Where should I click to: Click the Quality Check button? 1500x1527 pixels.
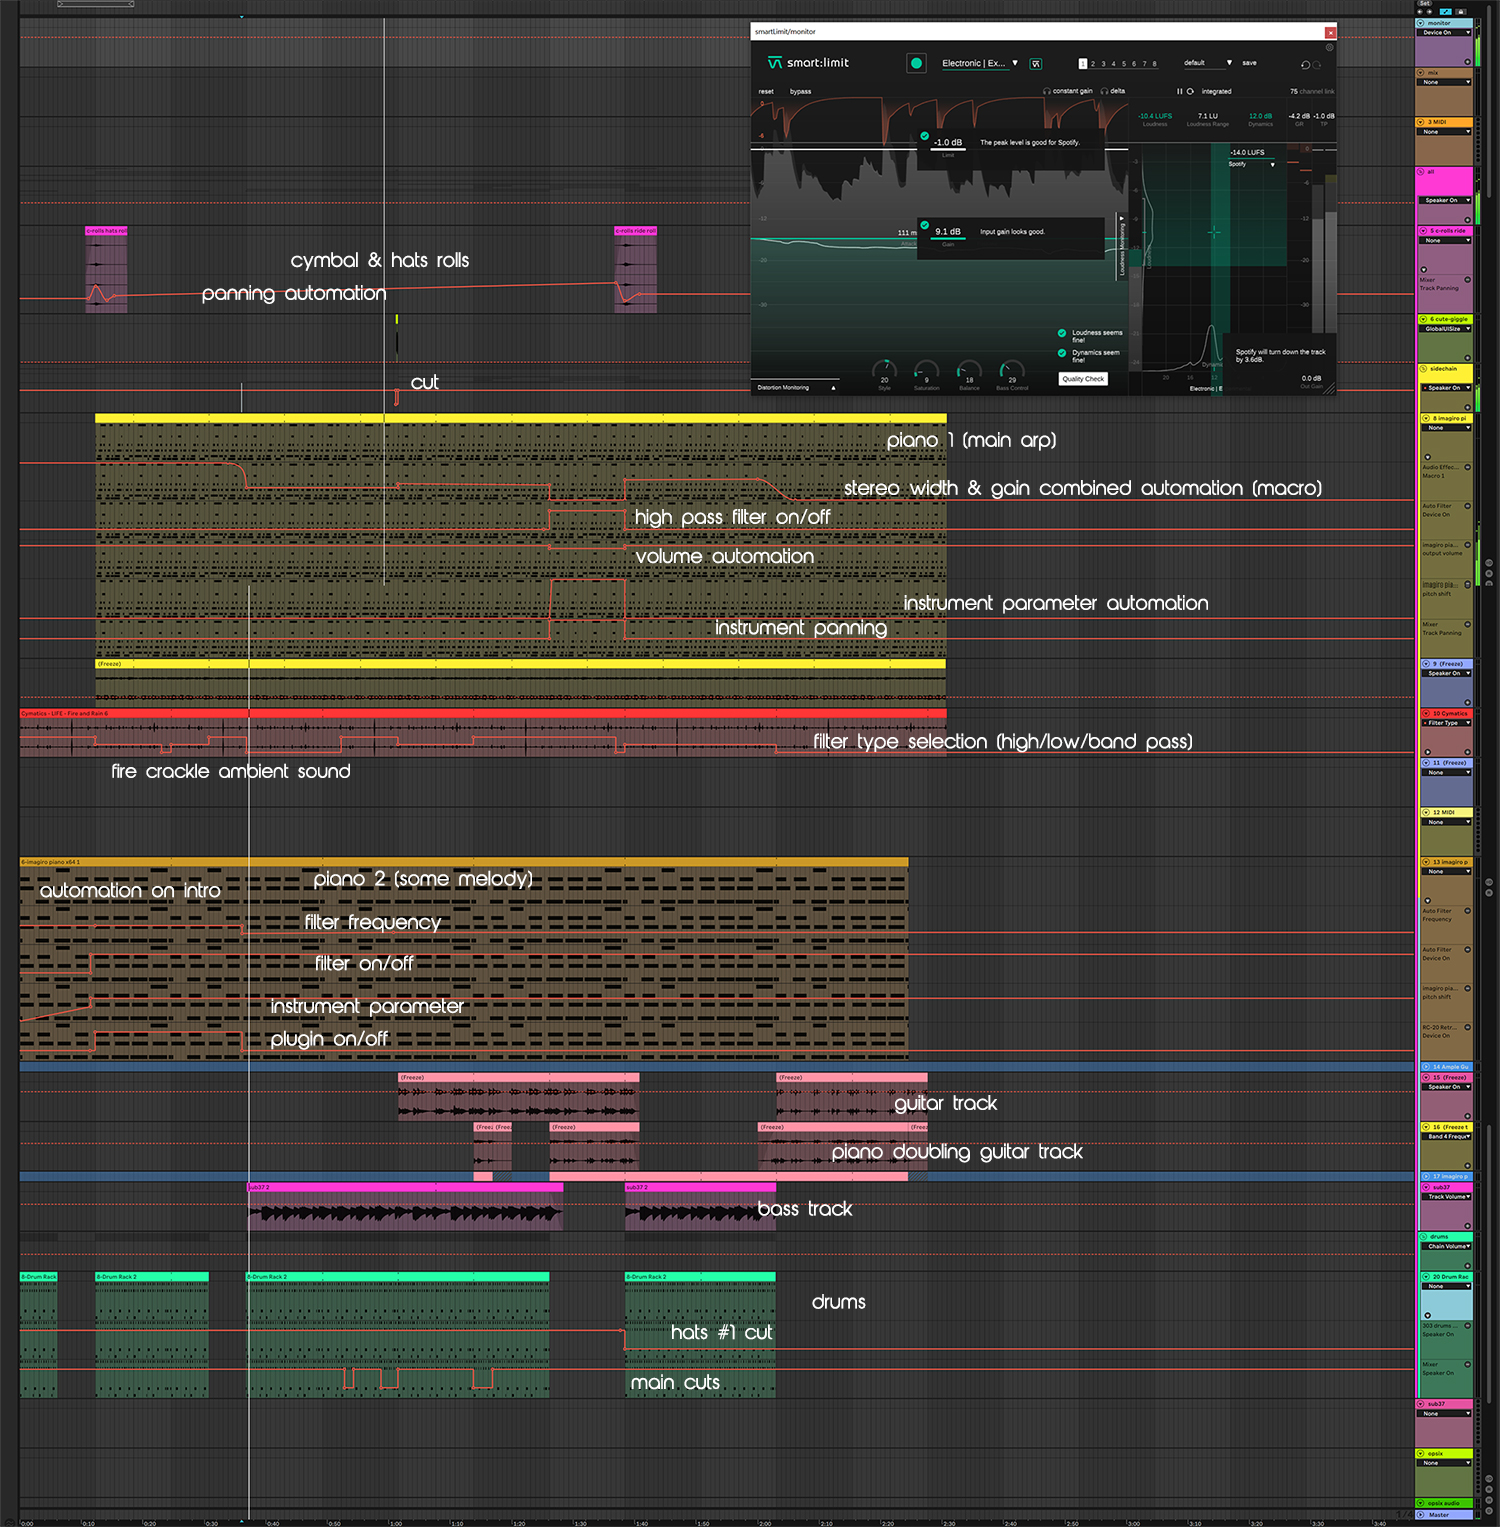[1083, 379]
